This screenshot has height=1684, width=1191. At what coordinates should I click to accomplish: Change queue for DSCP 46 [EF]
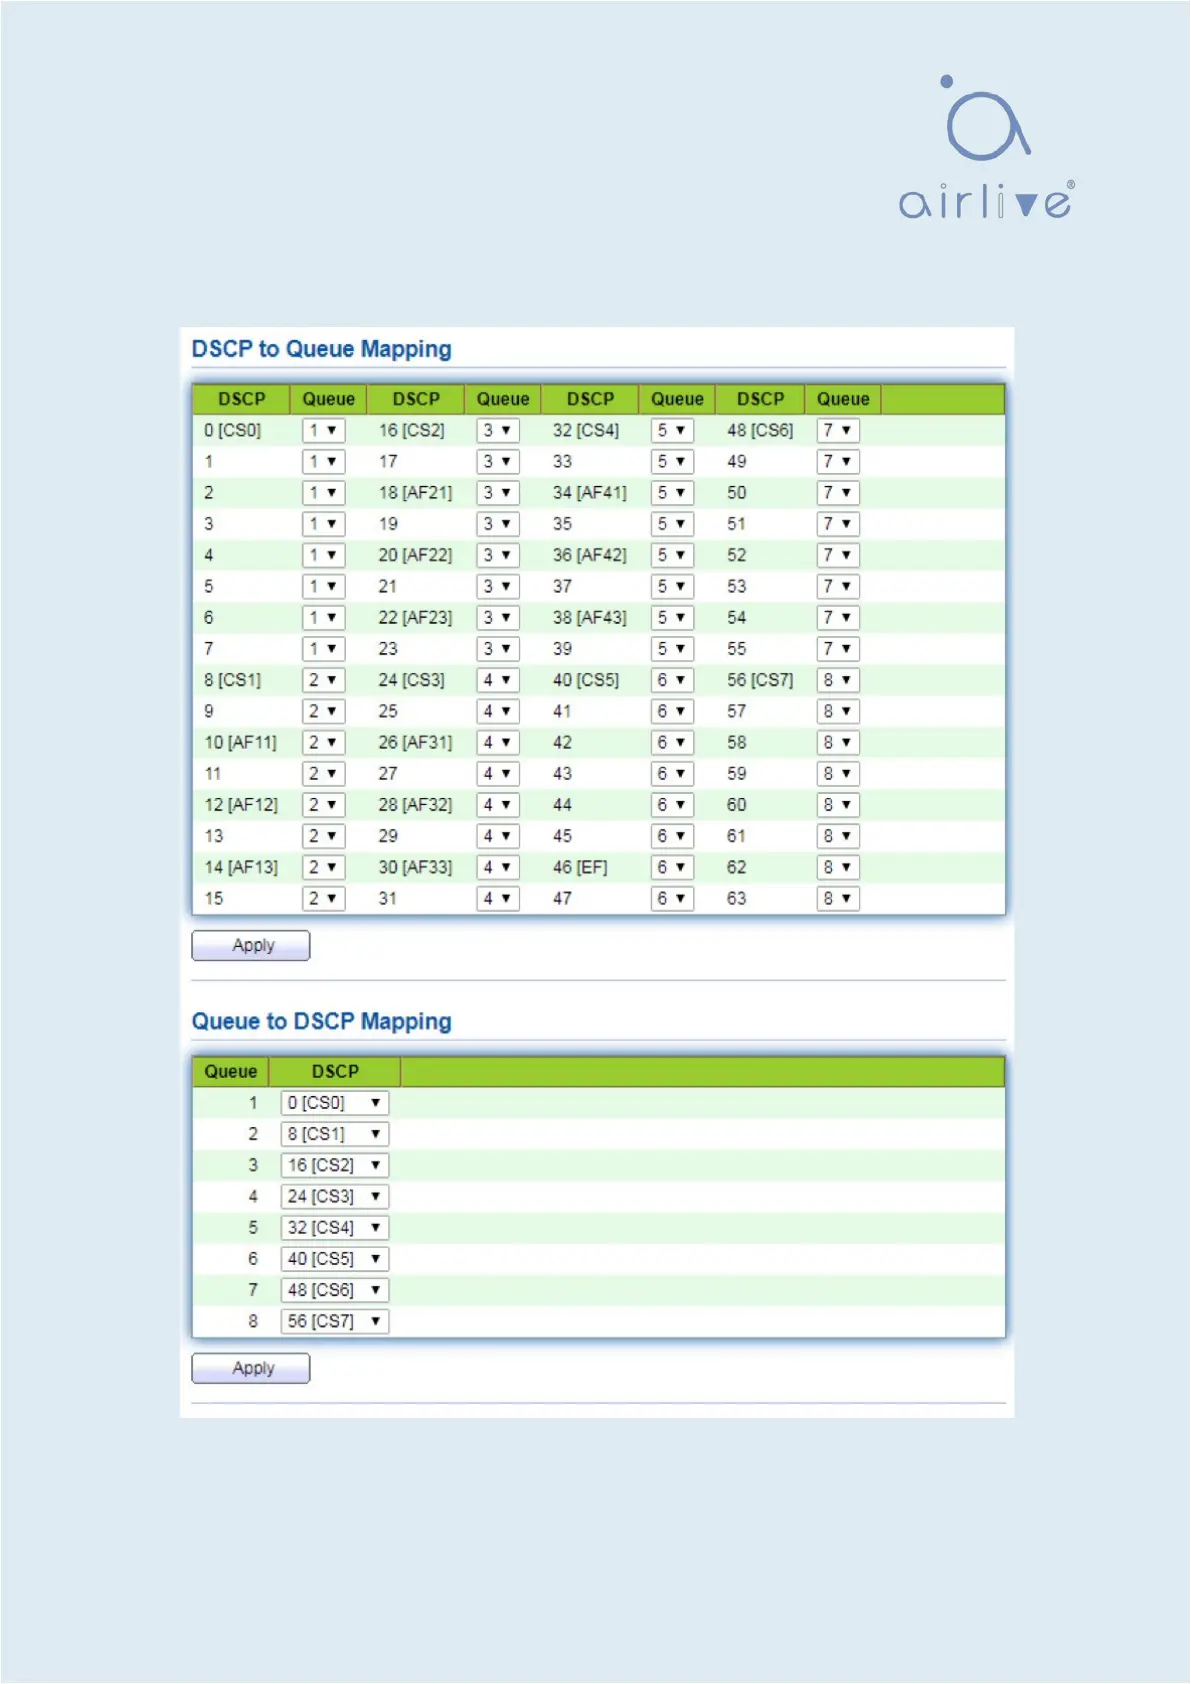click(671, 868)
